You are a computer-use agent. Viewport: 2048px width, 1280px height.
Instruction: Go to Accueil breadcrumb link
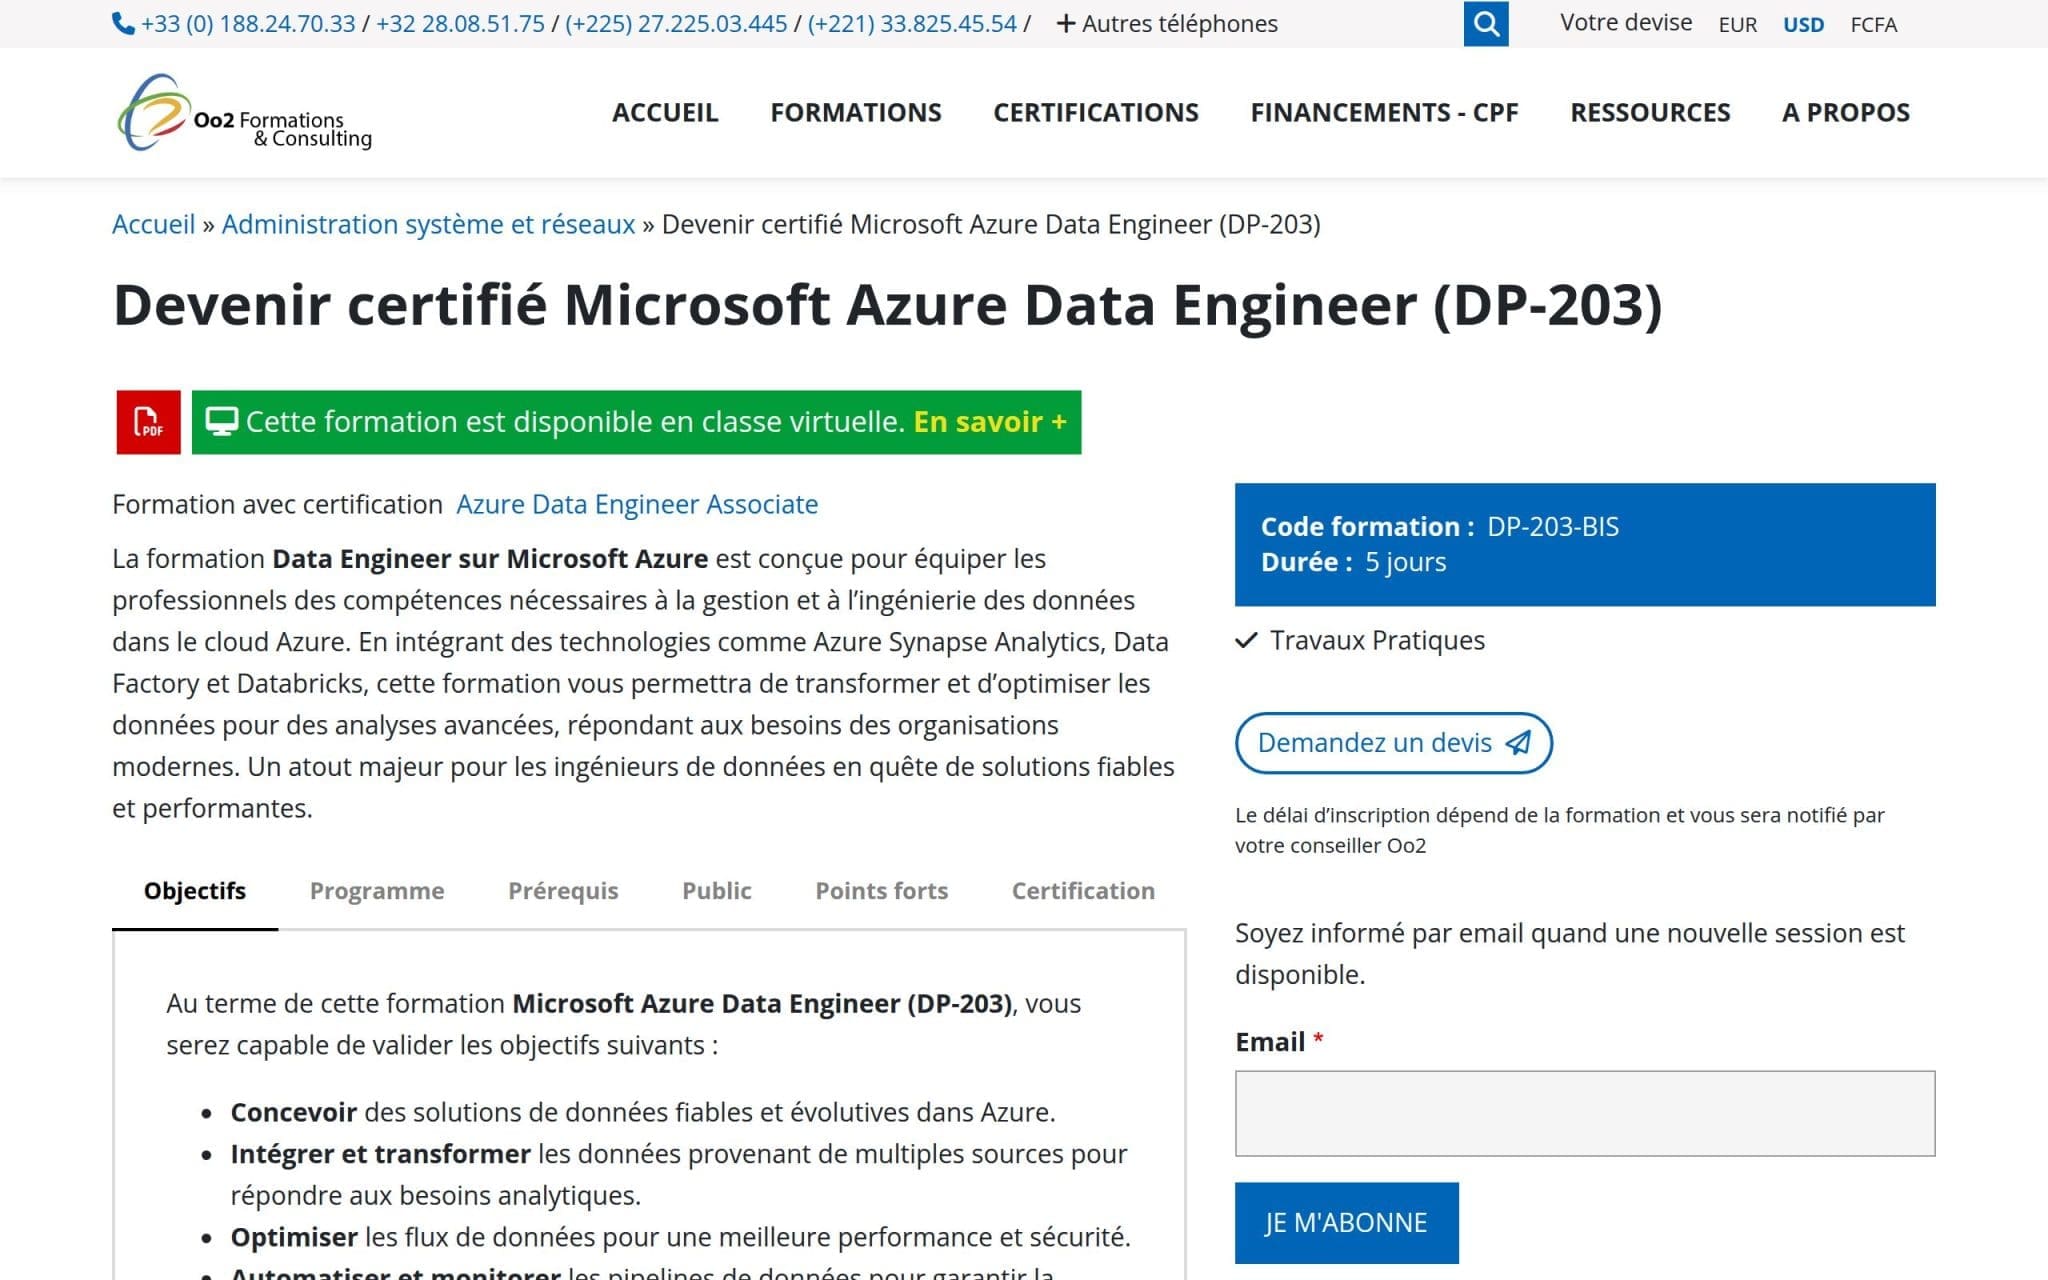[x=154, y=224]
